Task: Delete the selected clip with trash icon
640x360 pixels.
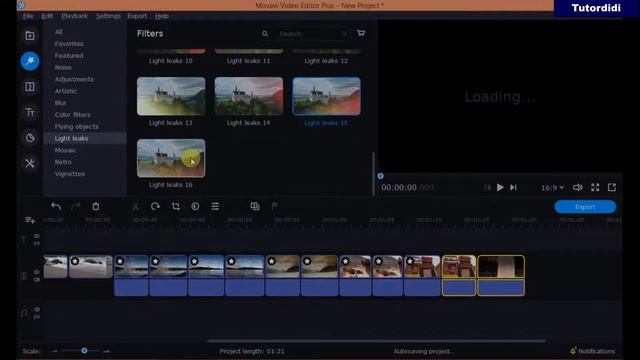Action: tap(96, 207)
